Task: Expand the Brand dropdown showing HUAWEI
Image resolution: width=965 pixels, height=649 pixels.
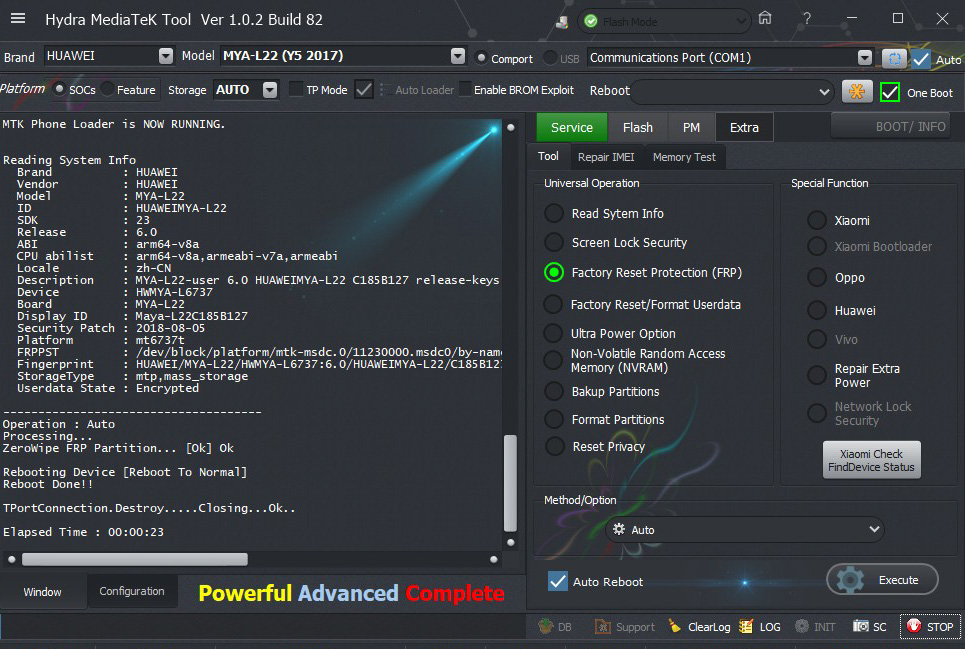Action: [x=165, y=57]
